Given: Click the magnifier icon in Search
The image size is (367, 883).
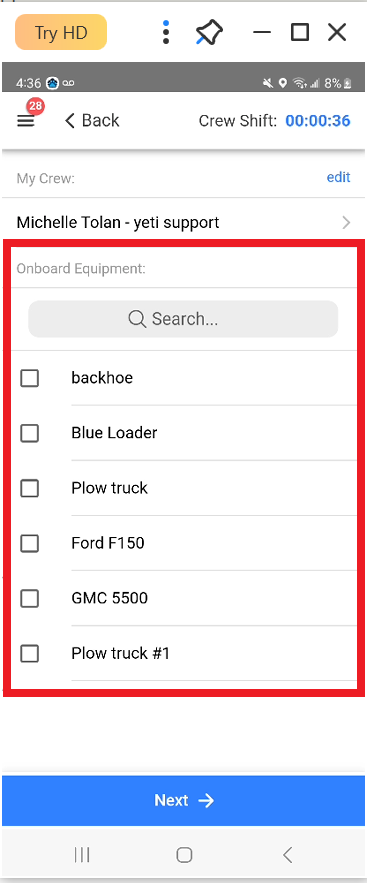Looking at the screenshot, I should (137, 319).
